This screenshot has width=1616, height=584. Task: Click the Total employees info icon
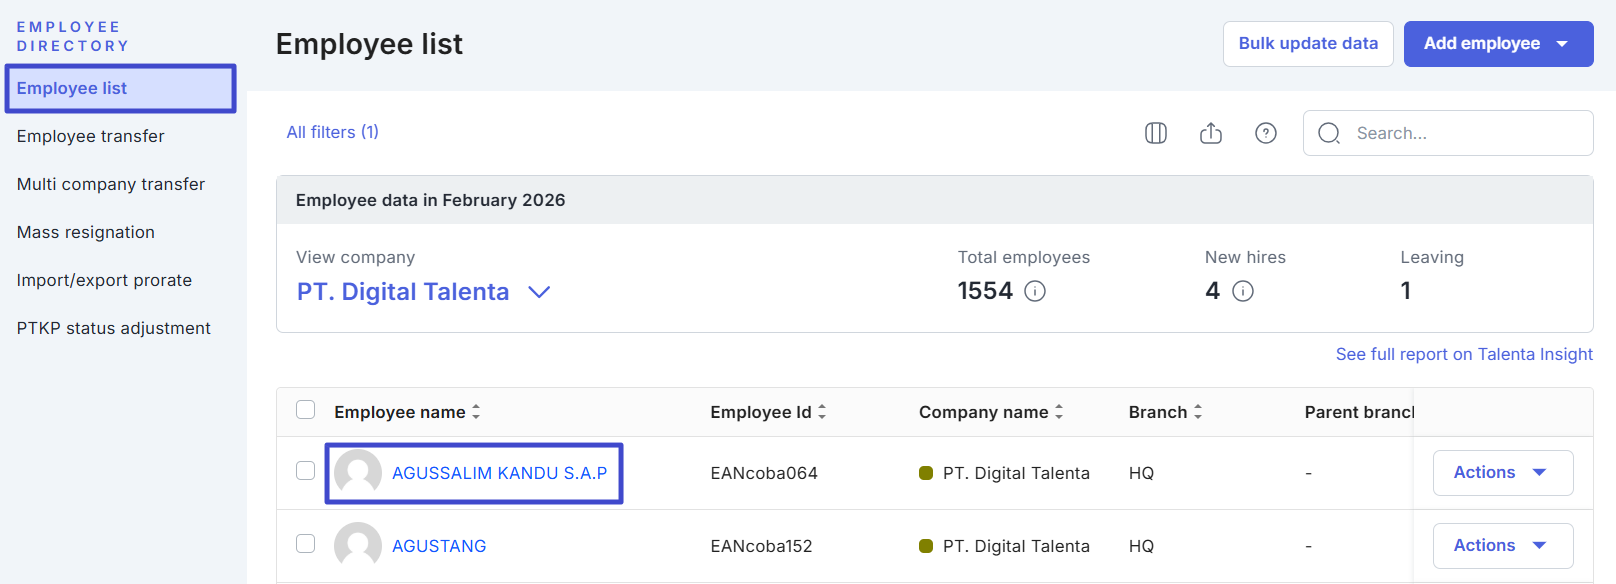pos(1035,291)
